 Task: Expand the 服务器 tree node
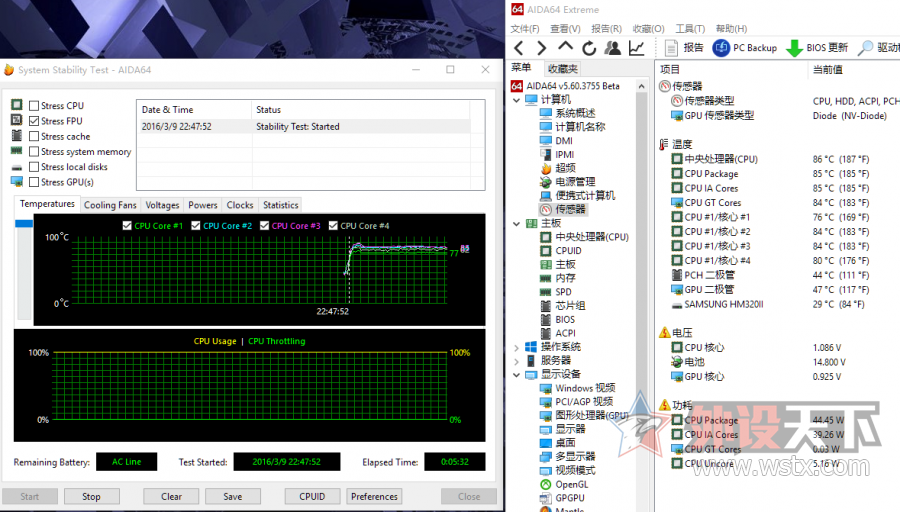(x=517, y=361)
